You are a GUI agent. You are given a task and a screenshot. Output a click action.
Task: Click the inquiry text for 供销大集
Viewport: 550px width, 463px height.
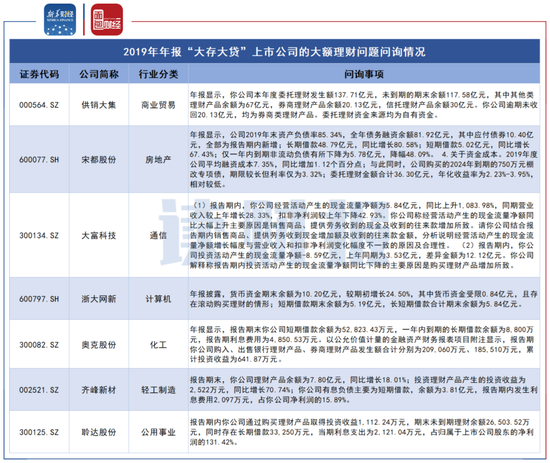coord(364,105)
